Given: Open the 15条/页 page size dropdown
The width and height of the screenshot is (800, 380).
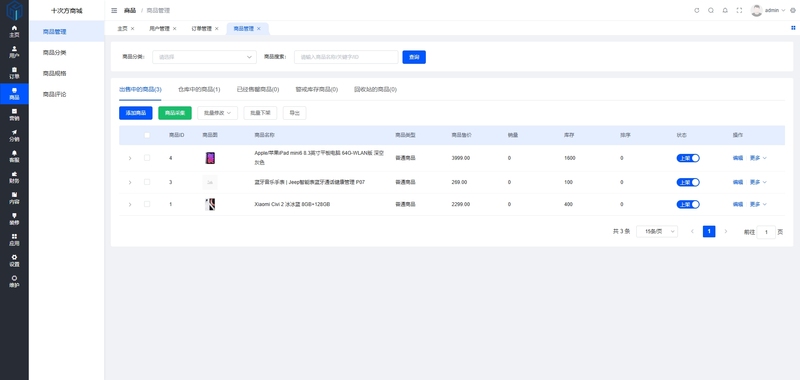Looking at the screenshot, I should tap(657, 232).
